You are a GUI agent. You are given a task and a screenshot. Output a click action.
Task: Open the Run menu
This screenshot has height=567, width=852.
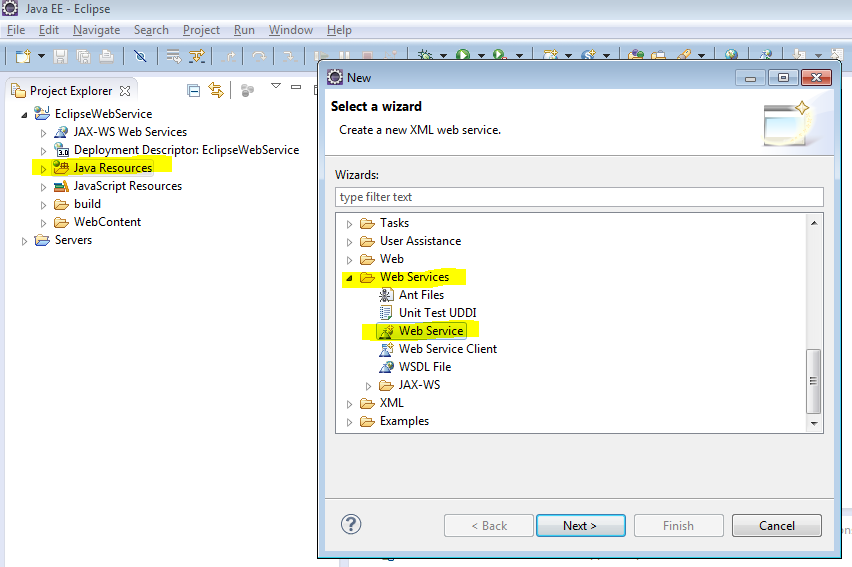tap(244, 30)
